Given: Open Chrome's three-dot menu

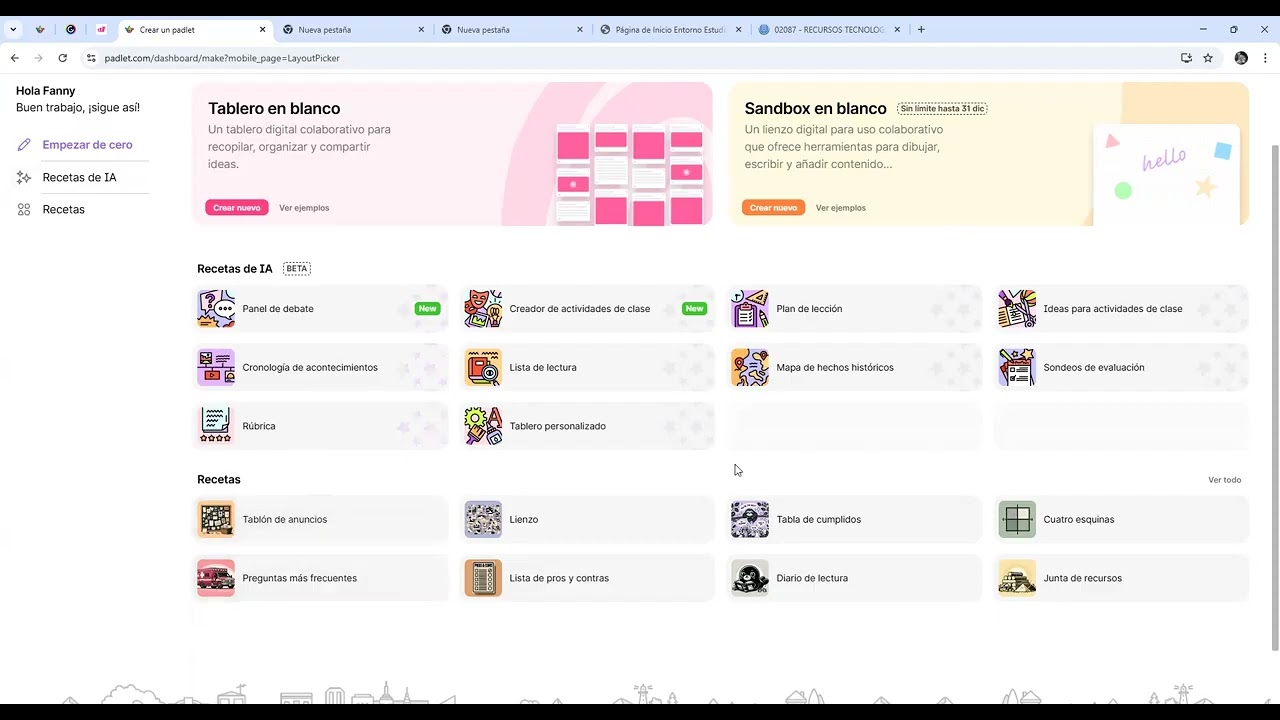Looking at the screenshot, I should click(1263, 58).
